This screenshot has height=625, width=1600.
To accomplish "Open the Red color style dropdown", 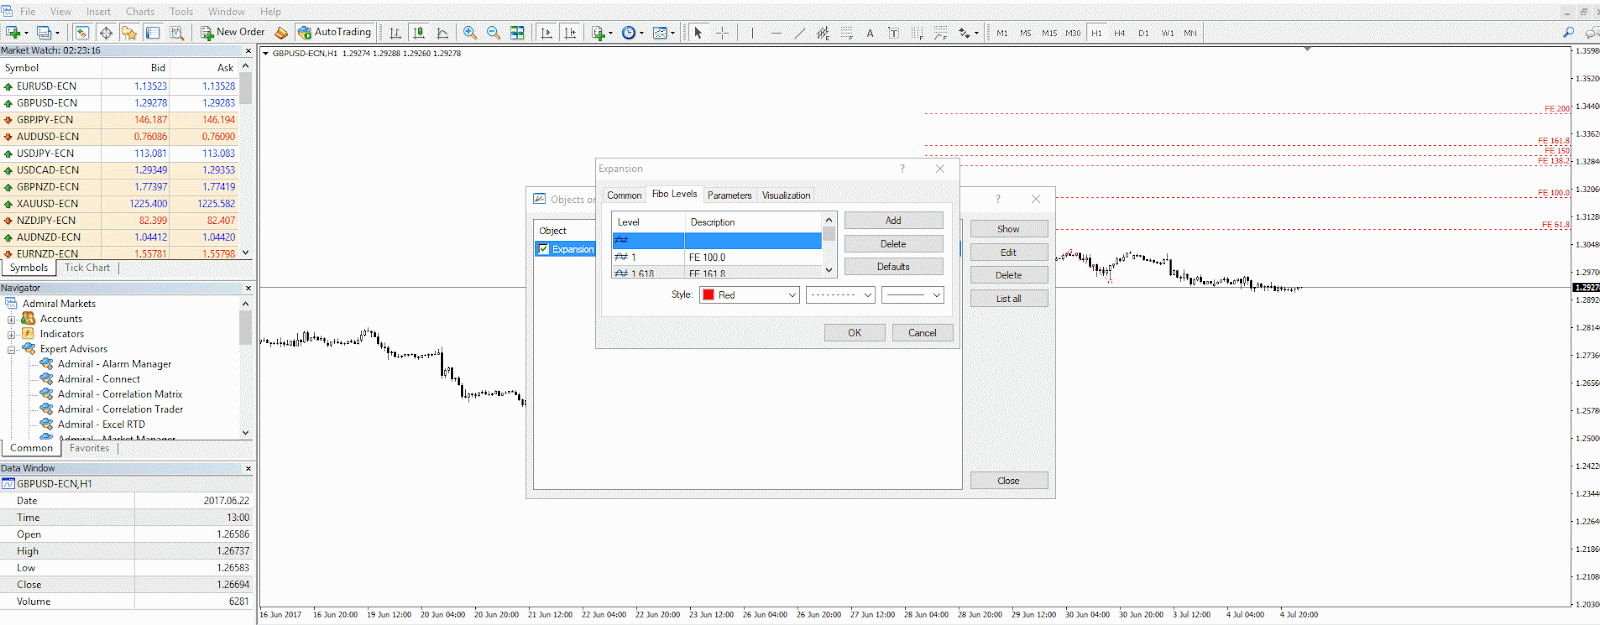I will pos(750,295).
